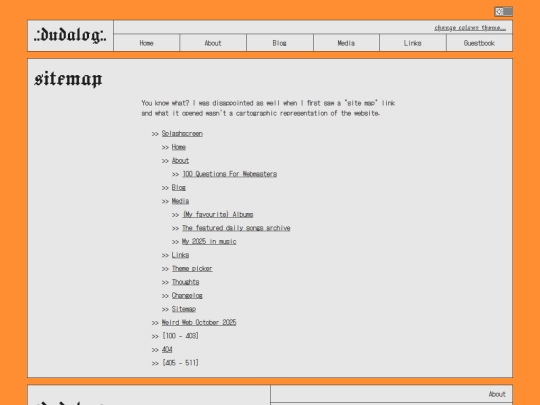Open the Thoughts link
The image size is (540, 405).
(x=186, y=282)
